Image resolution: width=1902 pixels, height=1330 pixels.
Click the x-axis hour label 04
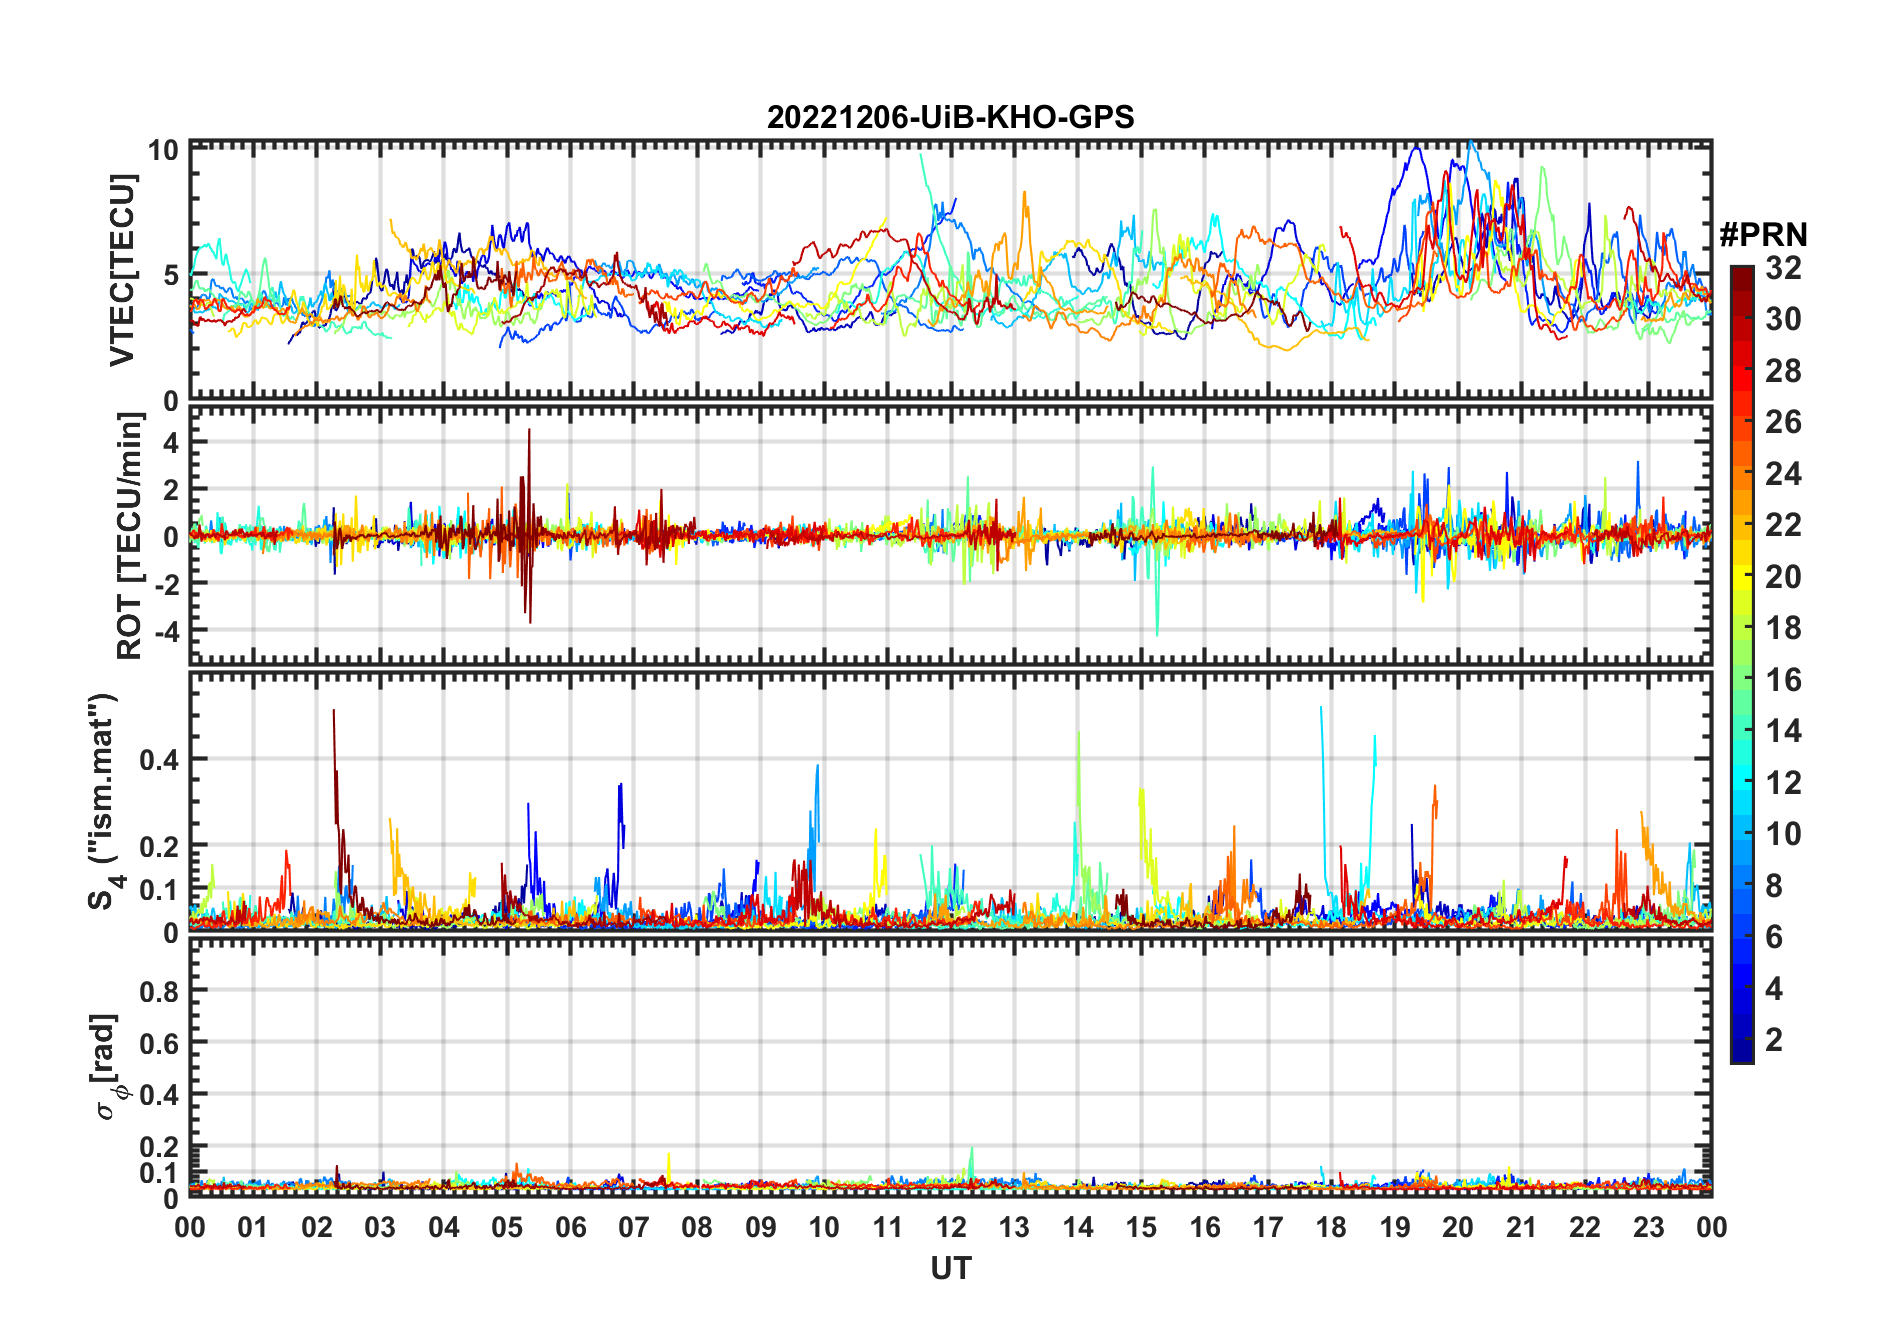coord(444,1227)
